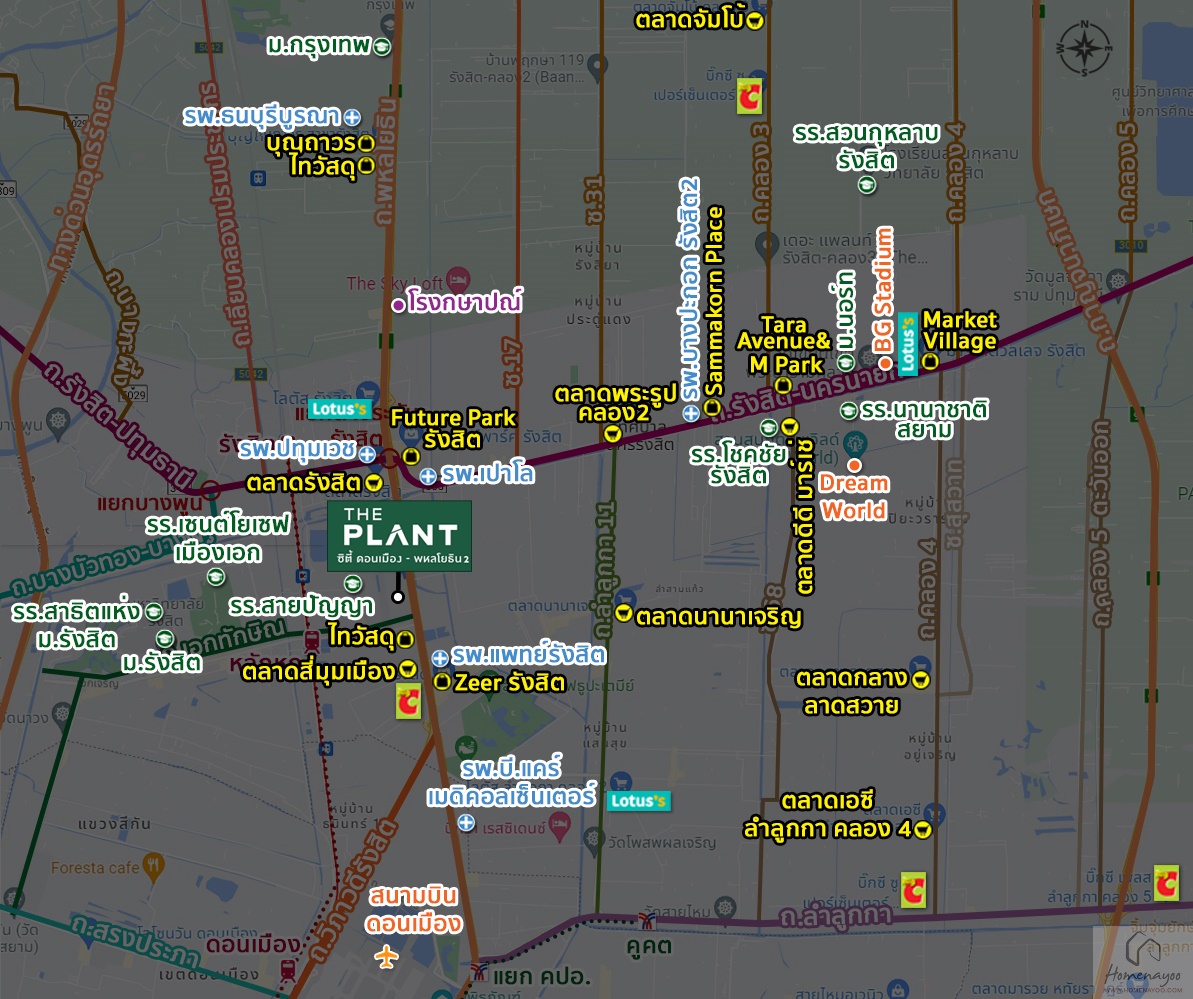Click the Dream World label

tap(854, 496)
